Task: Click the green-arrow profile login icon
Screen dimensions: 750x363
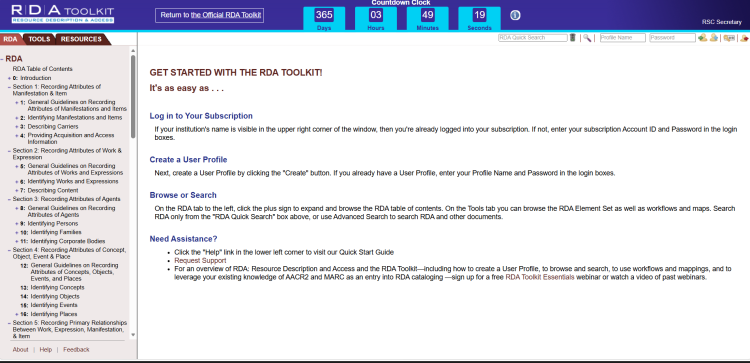Action: [x=702, y=38]
